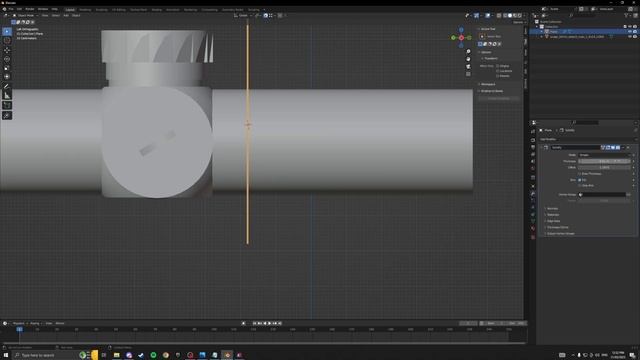Screen dimensions: 640x360
Task: Enable Even Thickness in Solidify modifier
Action: [x=579, y=173]
